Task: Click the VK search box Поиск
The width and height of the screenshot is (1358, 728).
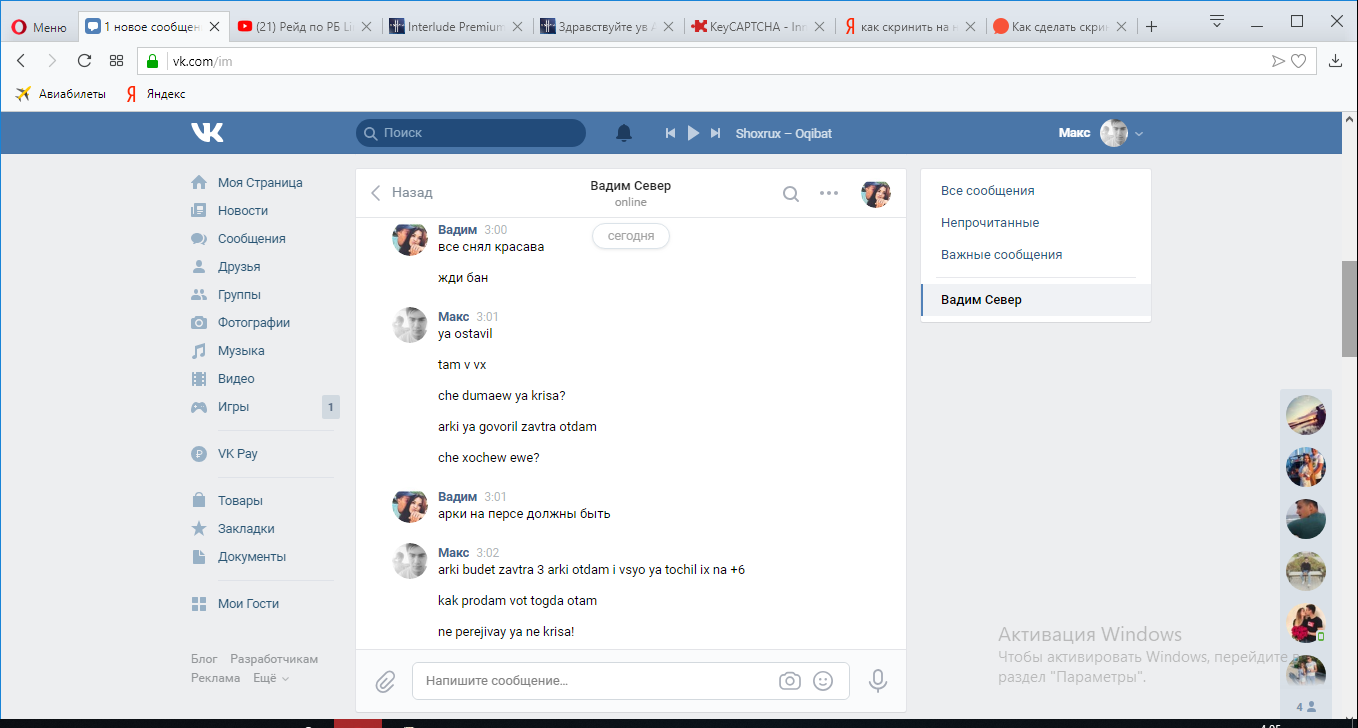Action: click(x=470, y=133)
